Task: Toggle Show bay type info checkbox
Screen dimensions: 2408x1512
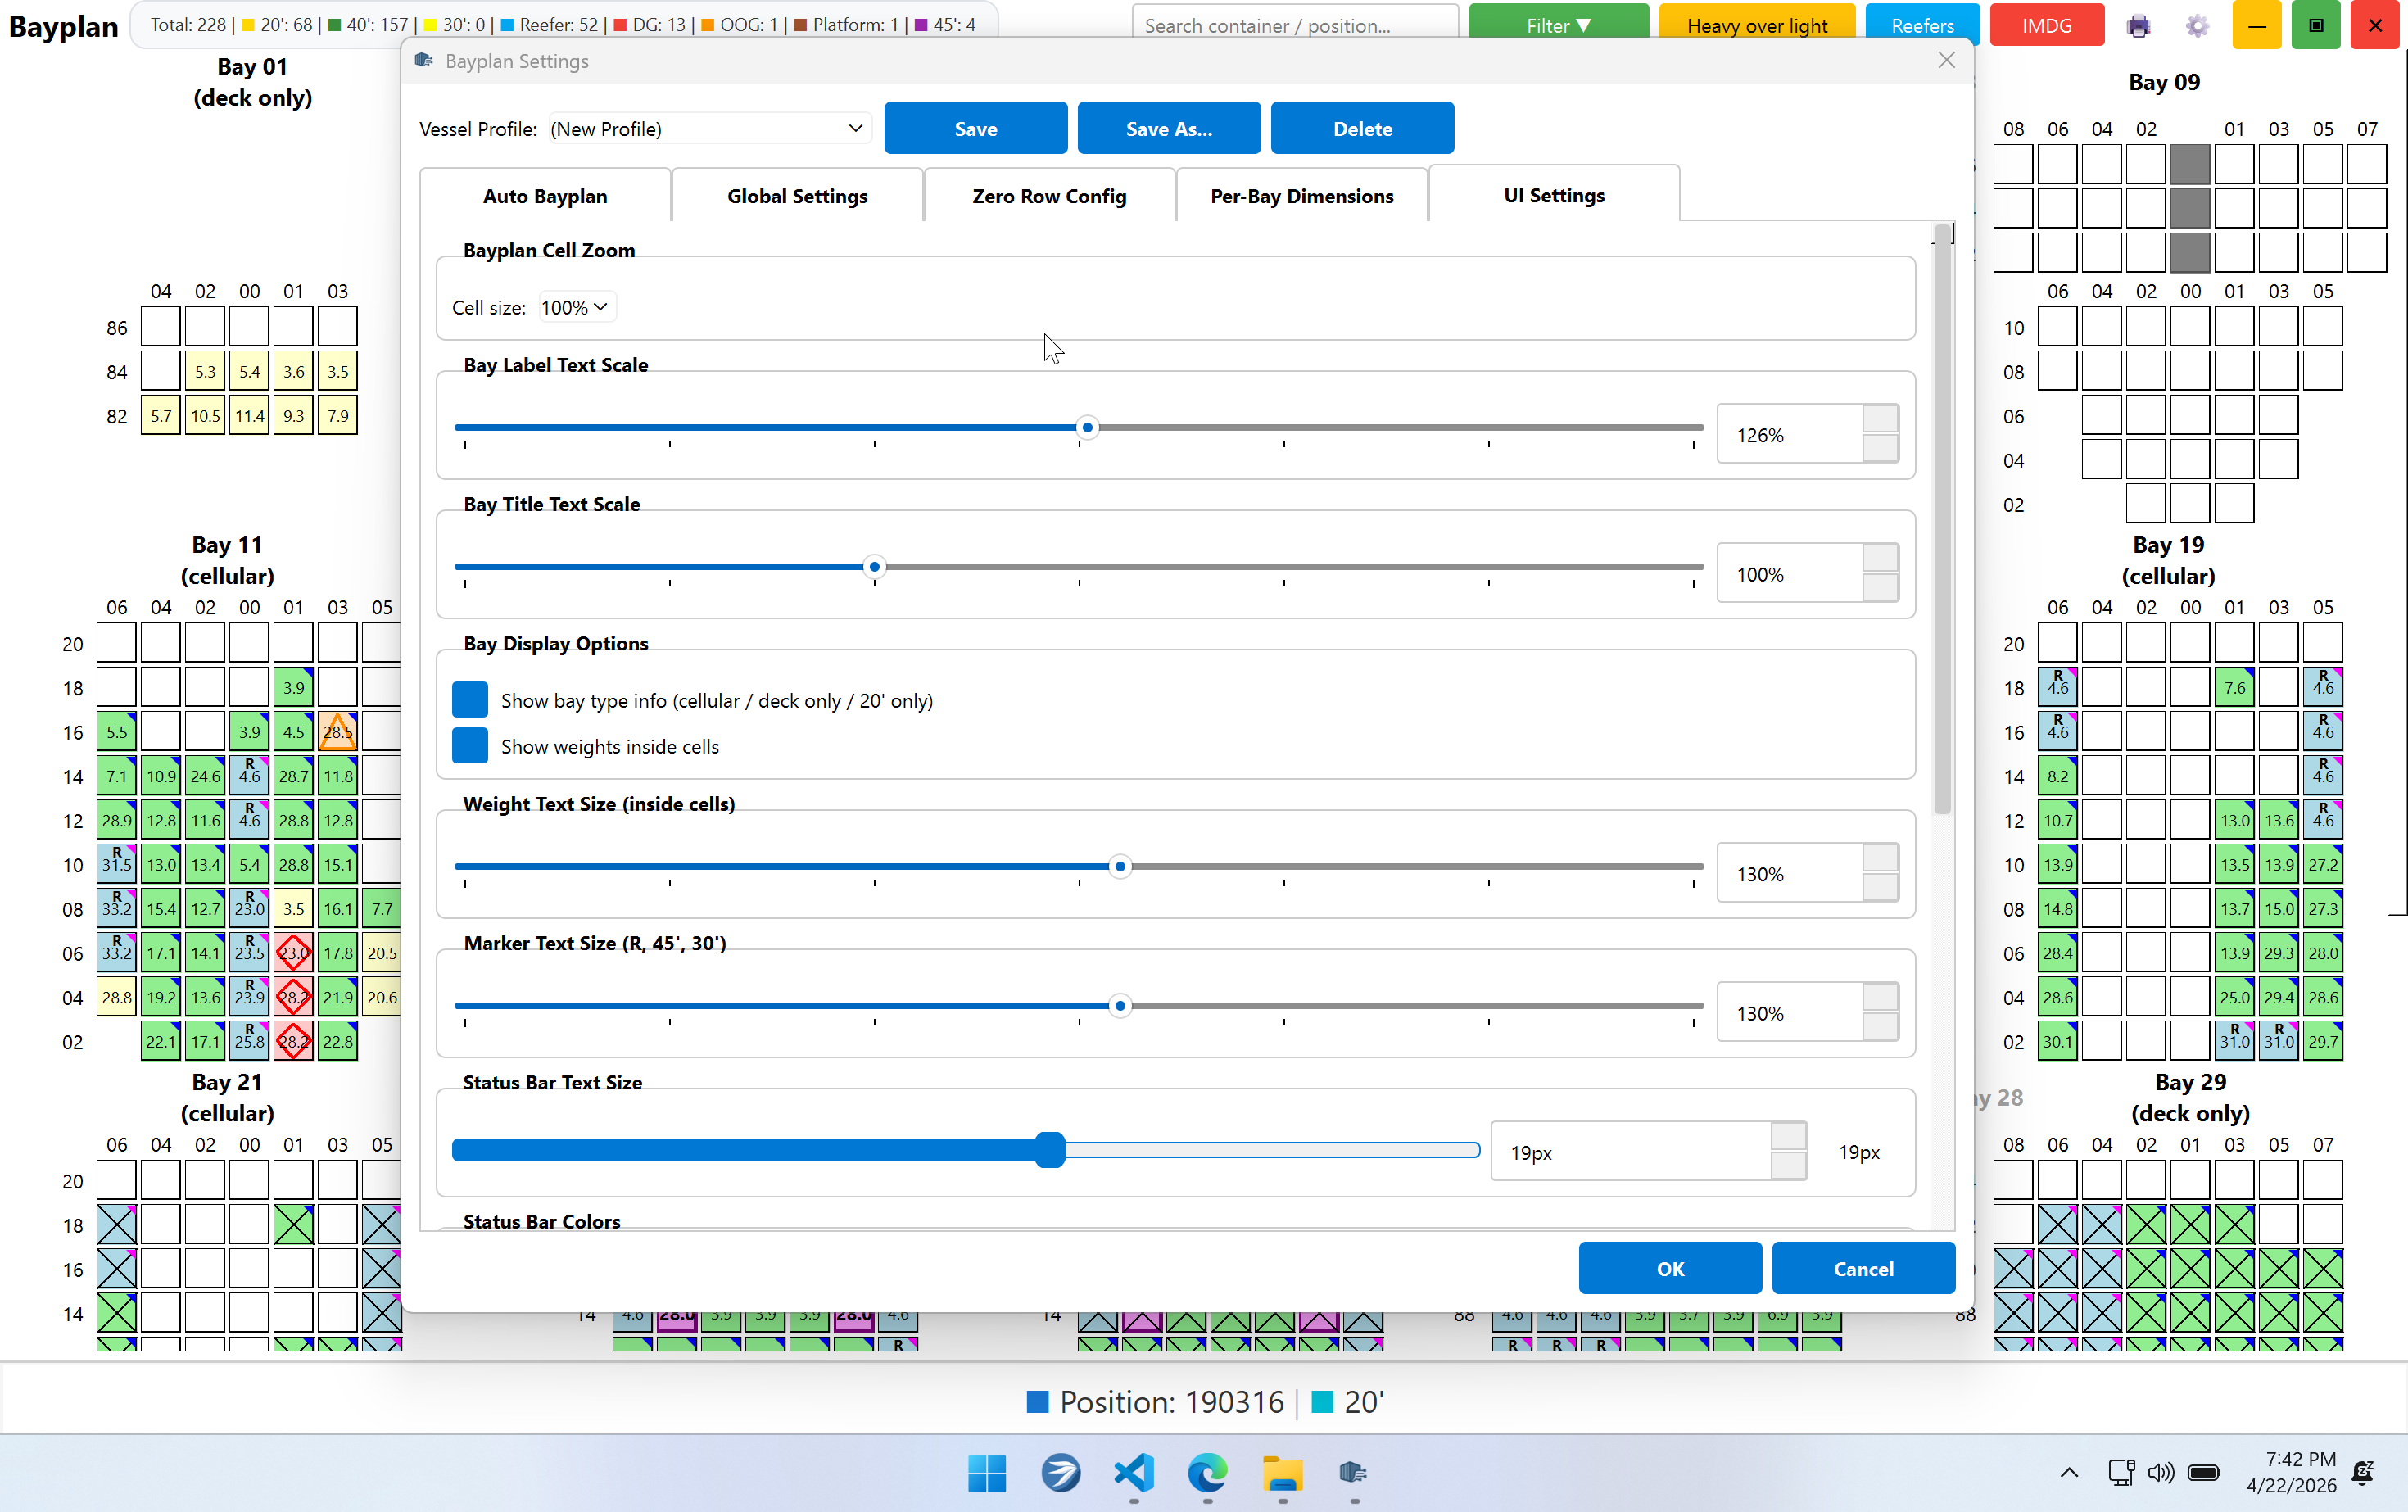Action: [470, 700]
